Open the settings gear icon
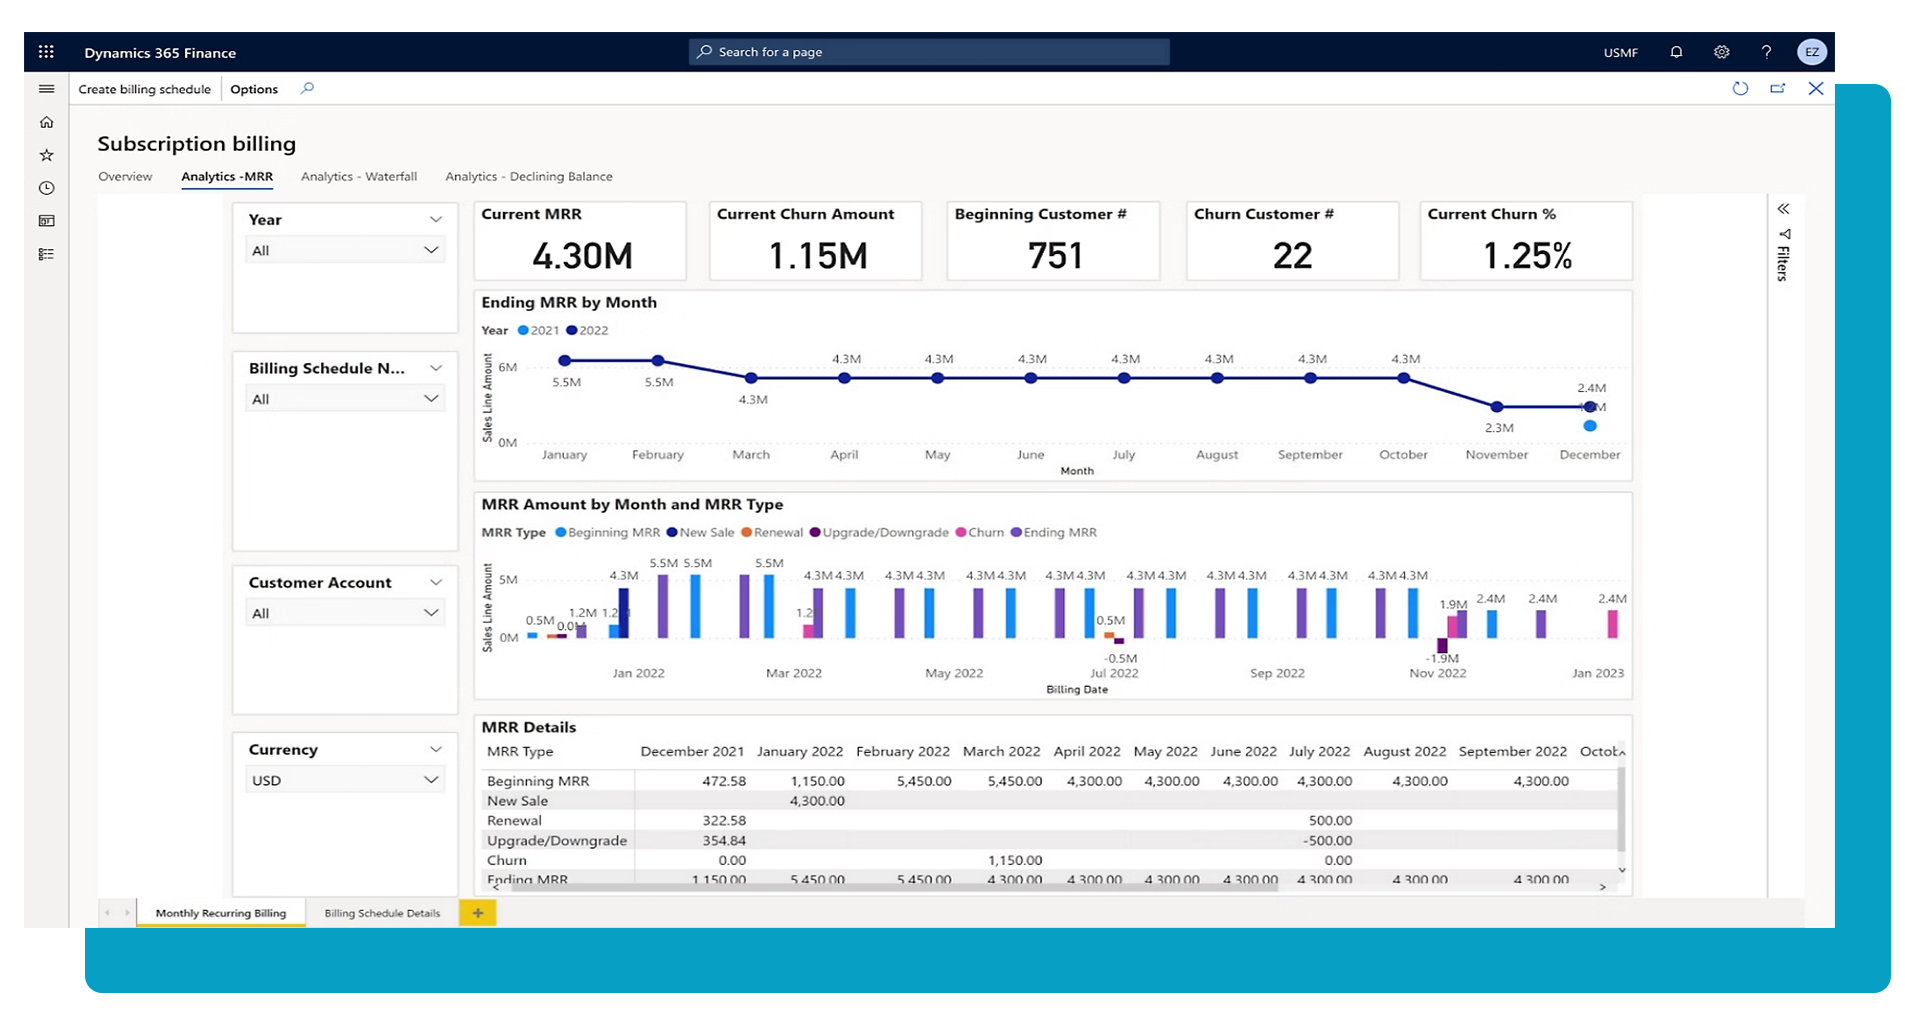Screen dimensions: 1905x1032 point(1721,52)
